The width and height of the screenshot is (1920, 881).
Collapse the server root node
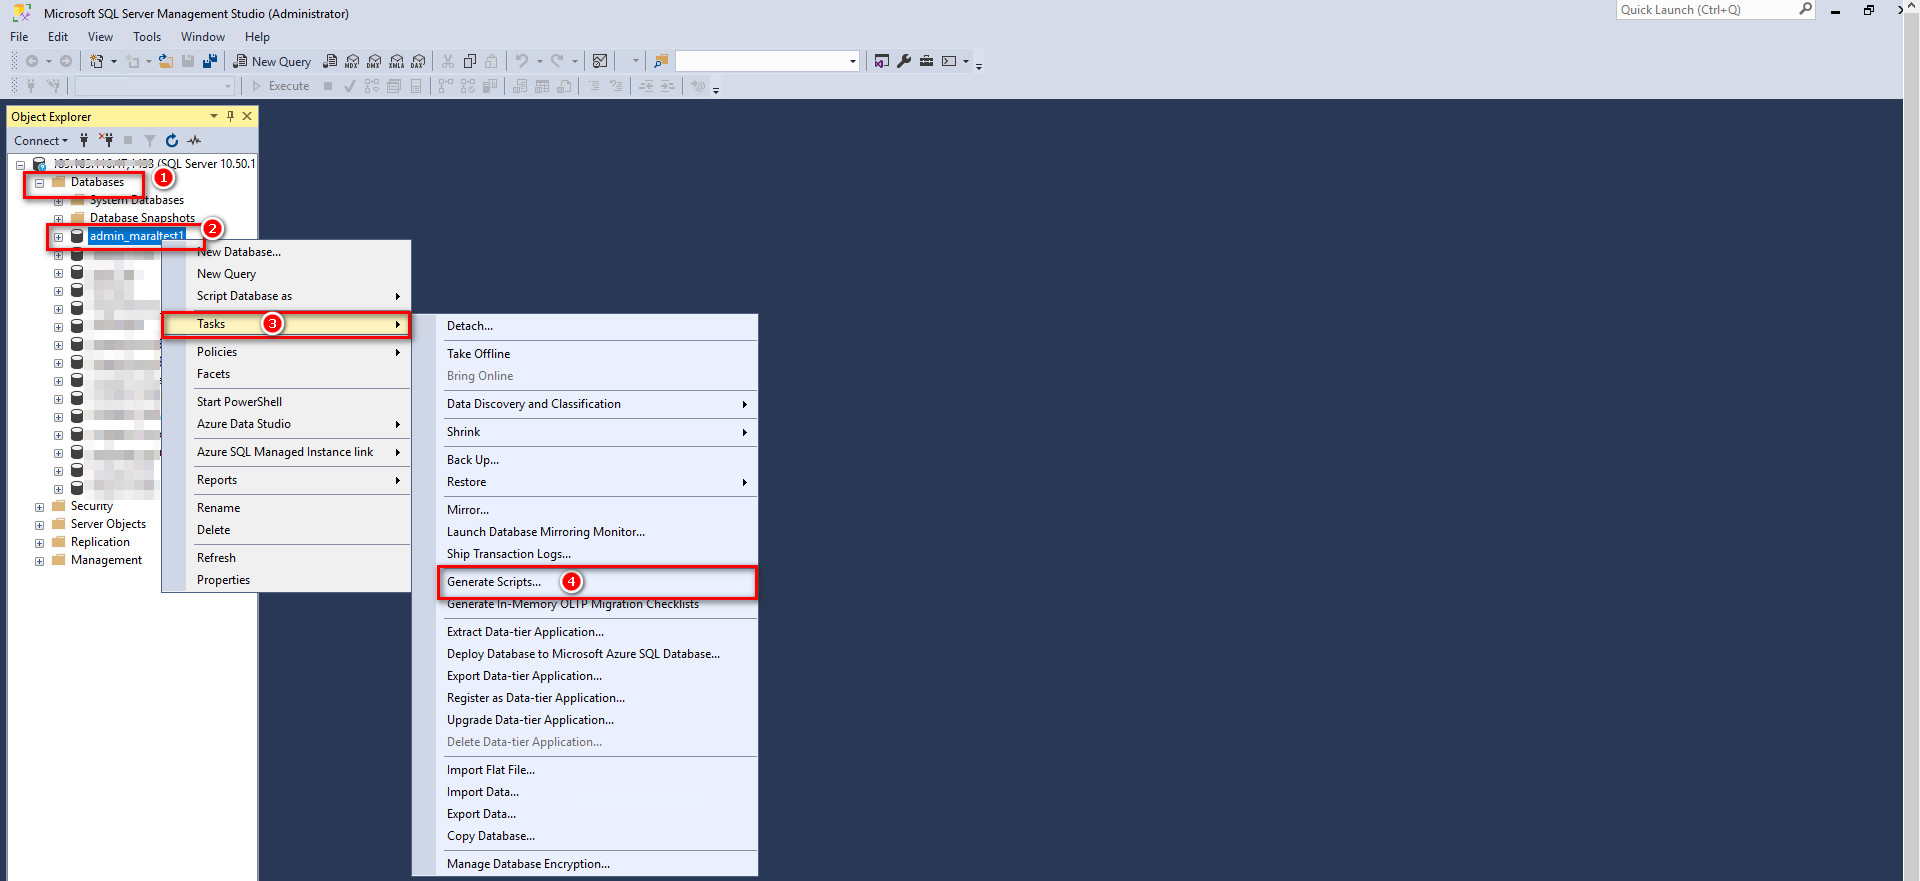tap(20, 165)
